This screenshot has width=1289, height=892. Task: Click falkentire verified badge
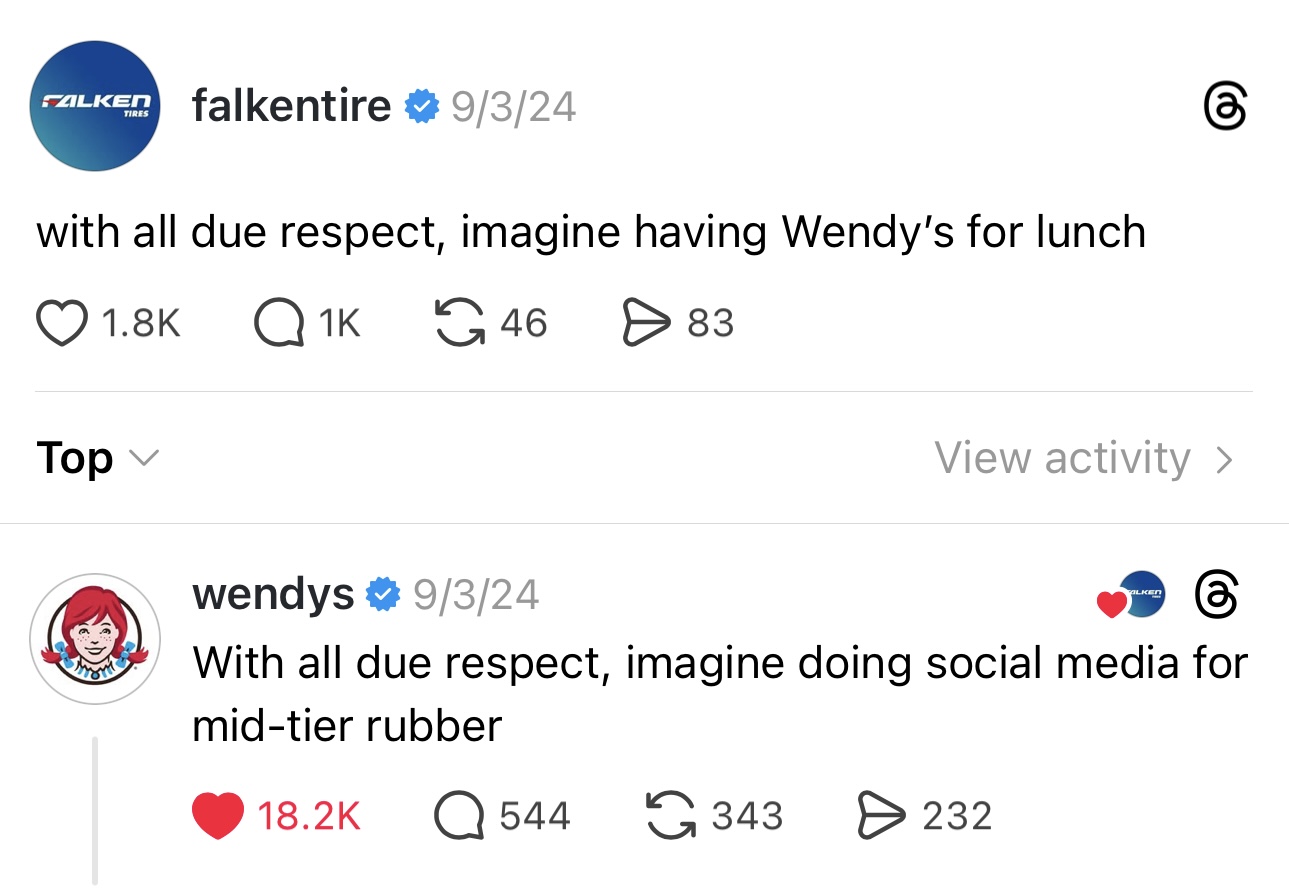(x=421, y=106)
